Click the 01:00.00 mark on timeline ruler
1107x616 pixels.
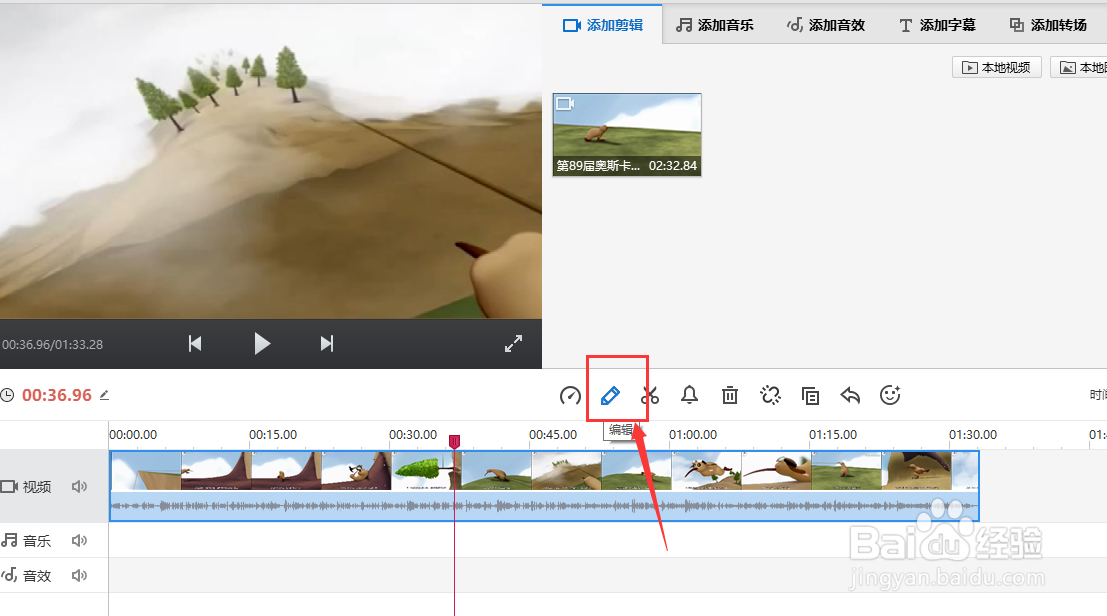click(693, 435)
